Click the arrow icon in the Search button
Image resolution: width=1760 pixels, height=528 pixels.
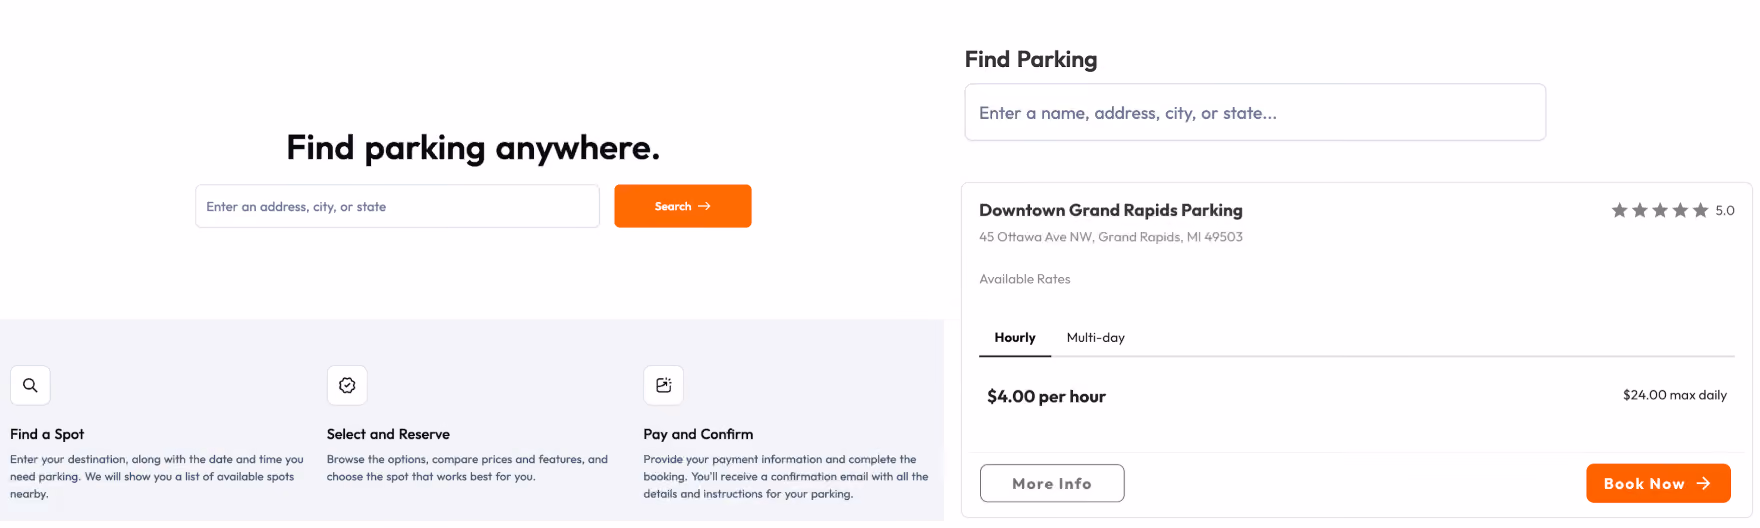point(704,206)
